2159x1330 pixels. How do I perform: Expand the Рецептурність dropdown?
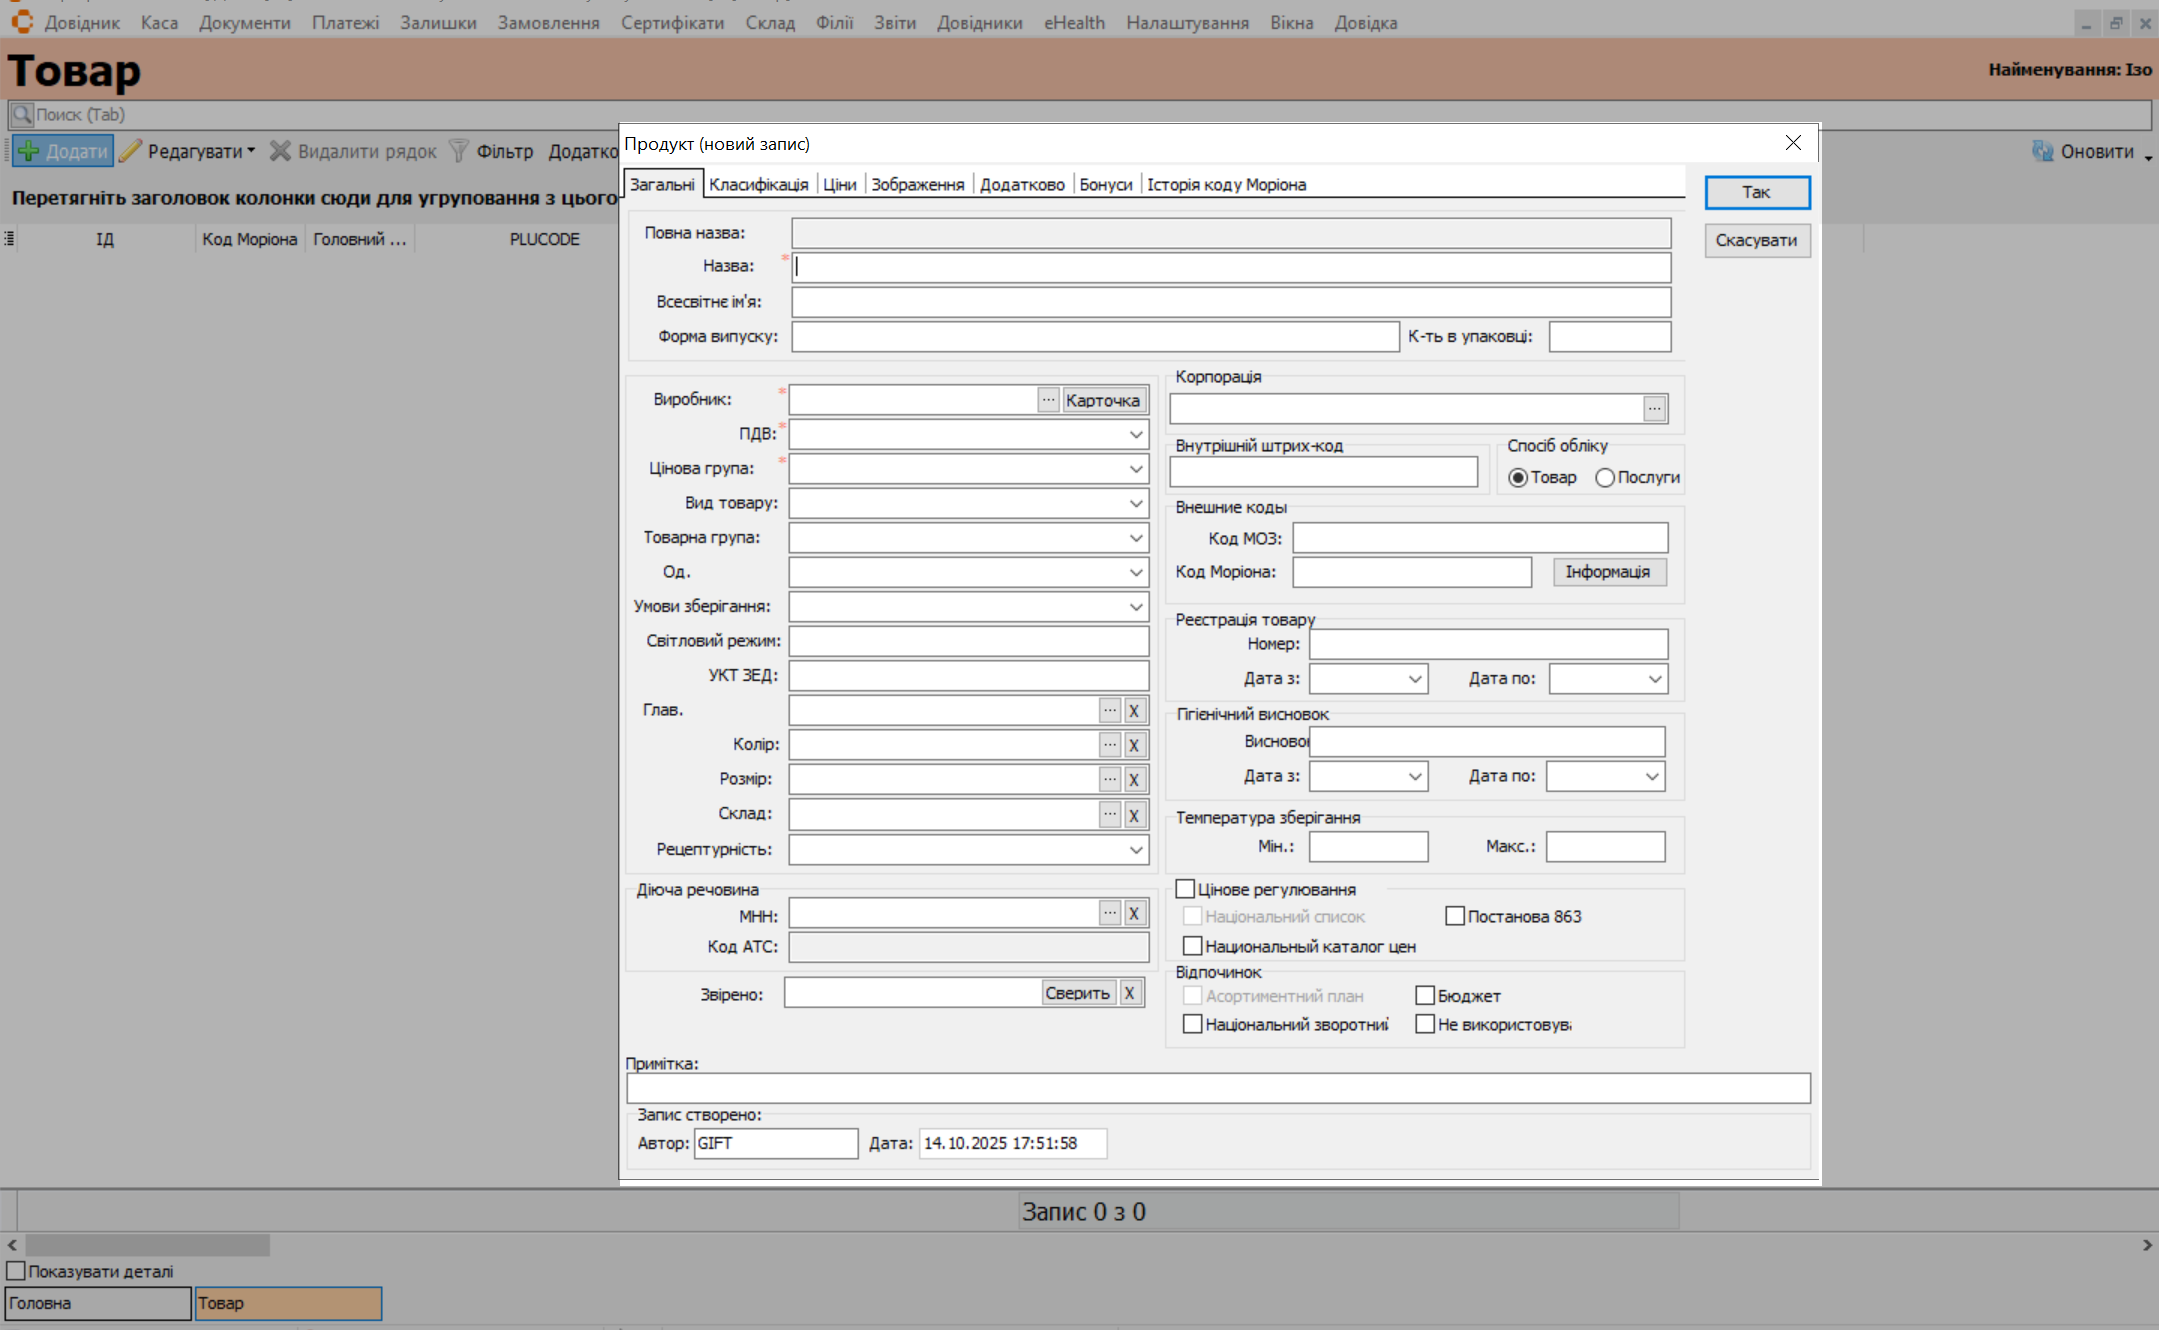click(1136, 850)
